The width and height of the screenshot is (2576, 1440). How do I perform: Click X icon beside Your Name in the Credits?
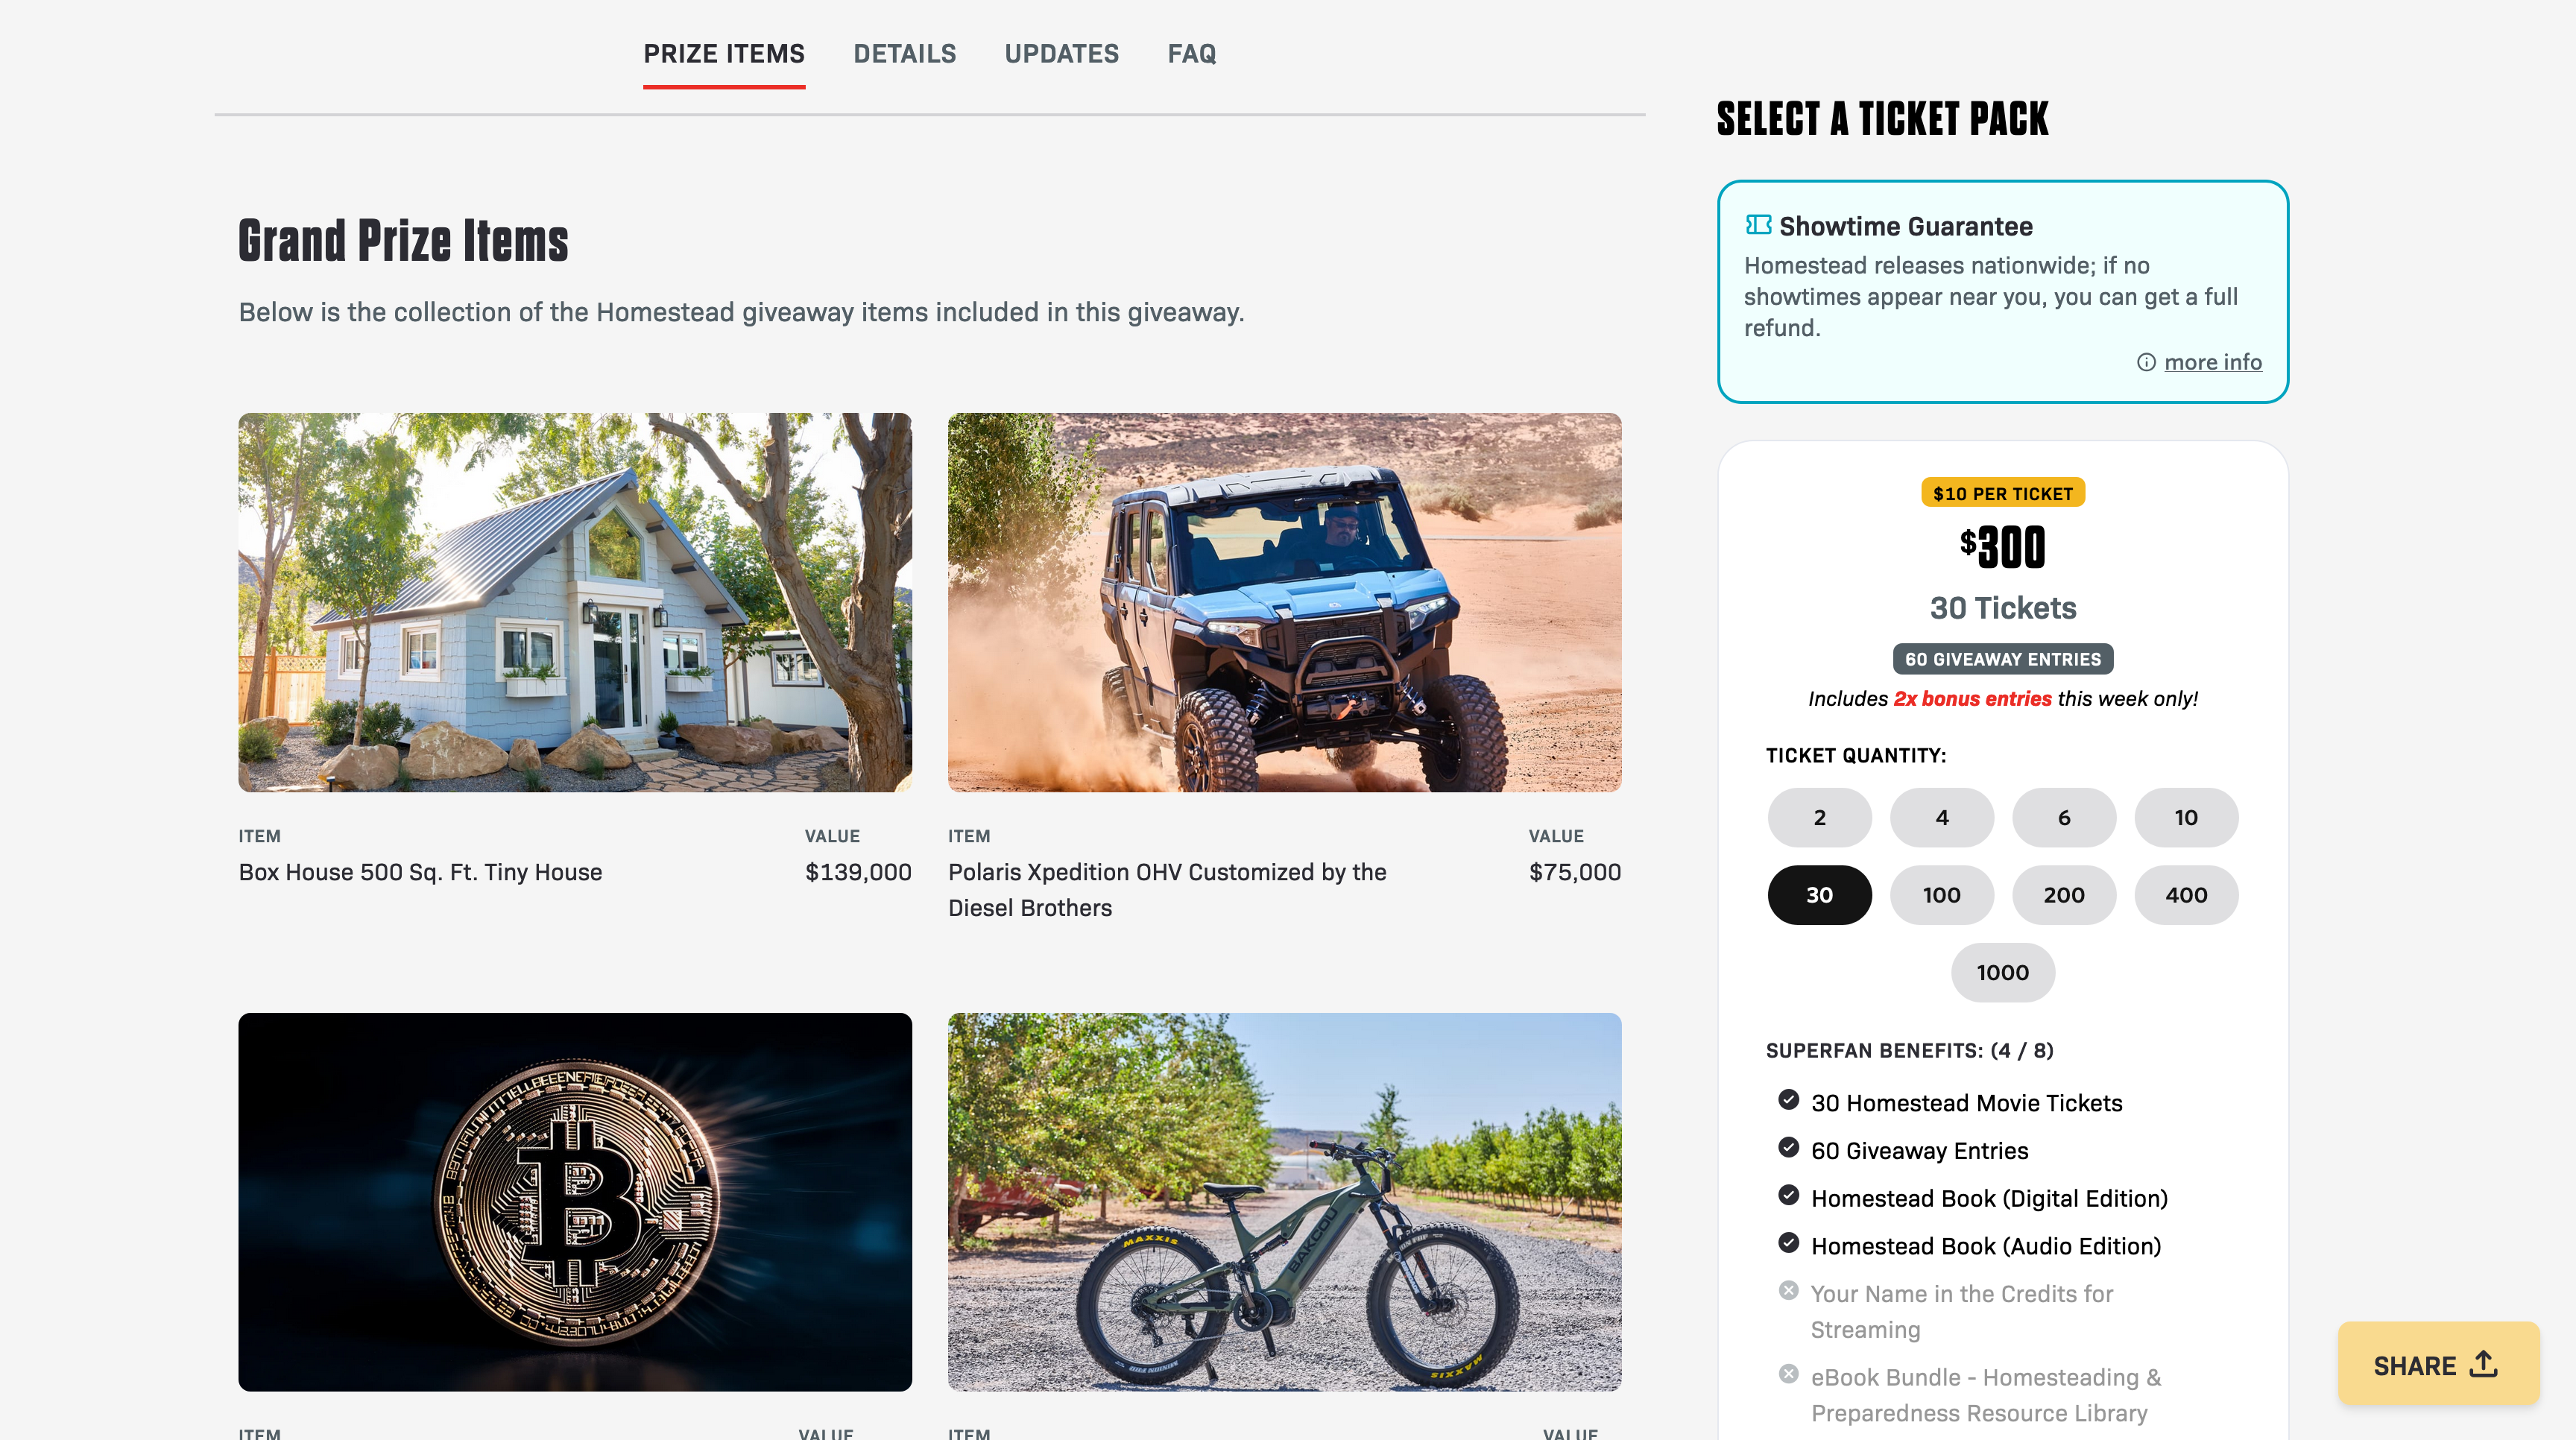[1789, 1291]
